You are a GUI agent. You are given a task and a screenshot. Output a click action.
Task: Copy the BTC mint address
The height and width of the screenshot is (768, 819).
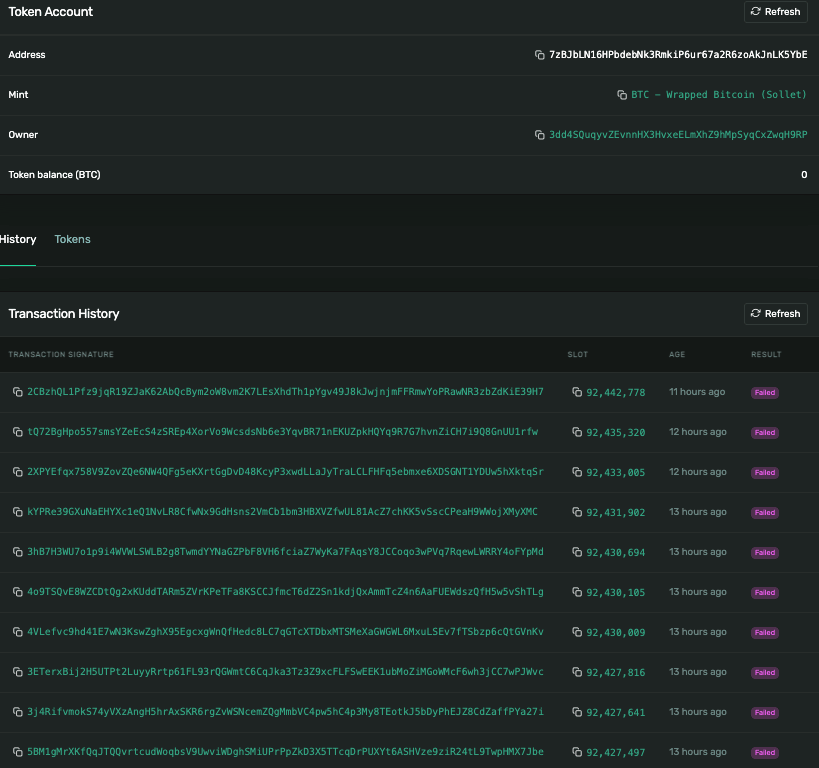coord(622,95)
